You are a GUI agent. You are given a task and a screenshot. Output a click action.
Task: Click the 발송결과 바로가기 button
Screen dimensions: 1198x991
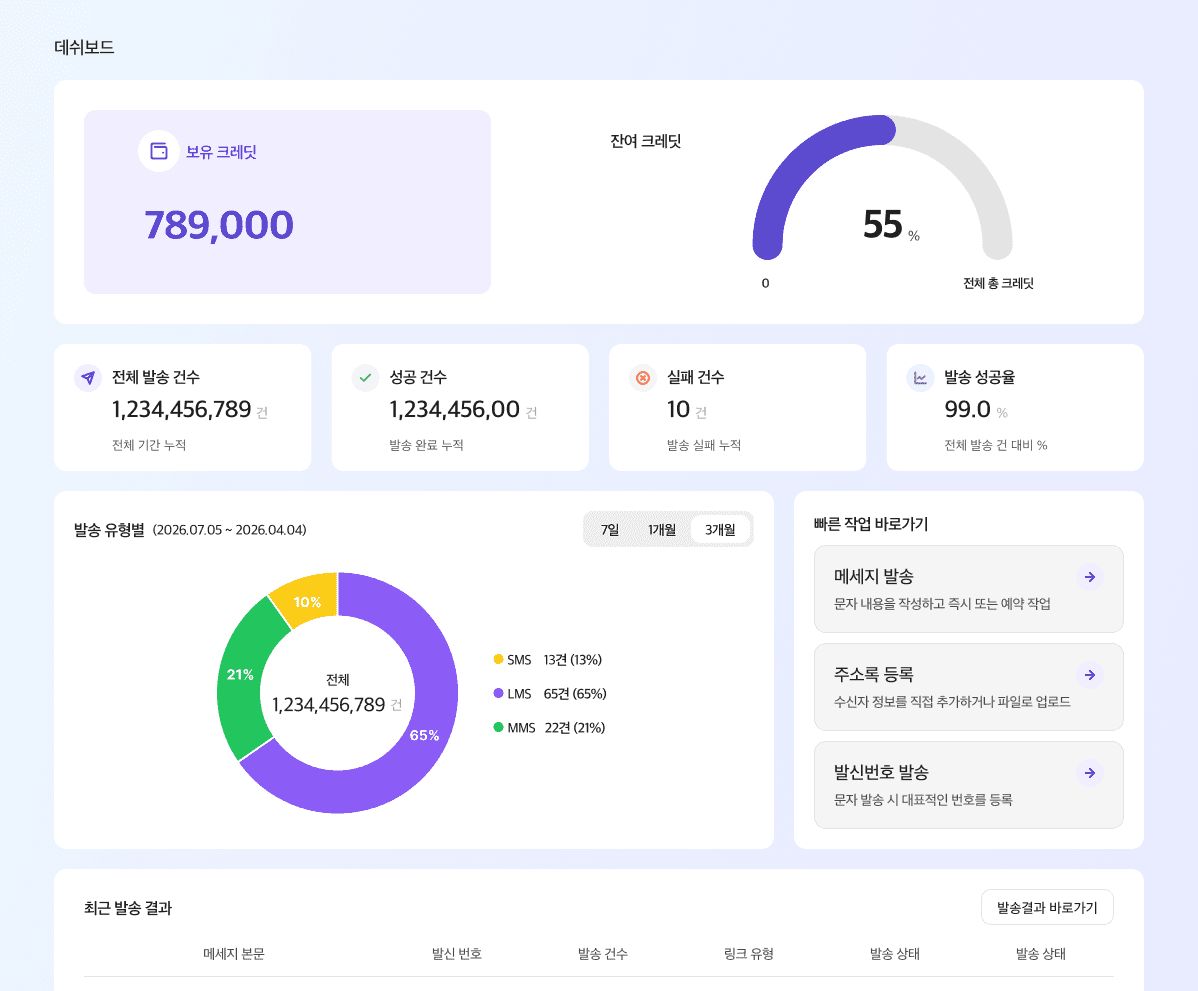[x=1047, y=907]
